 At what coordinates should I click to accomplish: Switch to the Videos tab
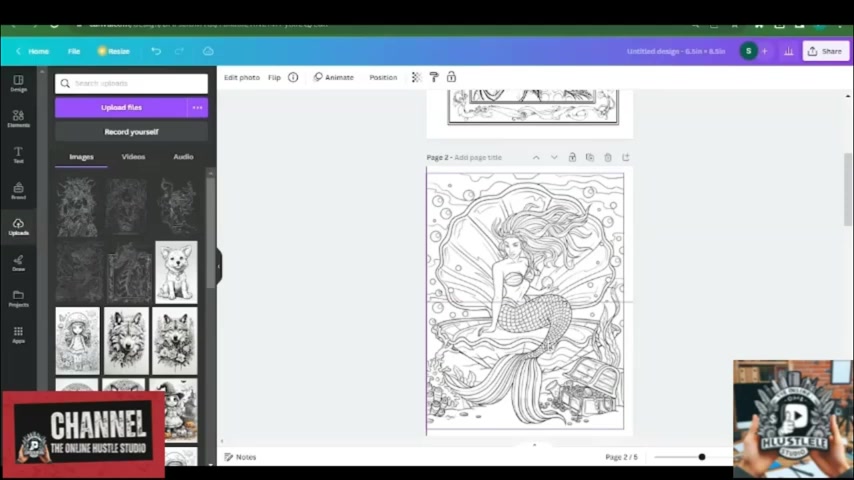point(133,157)
